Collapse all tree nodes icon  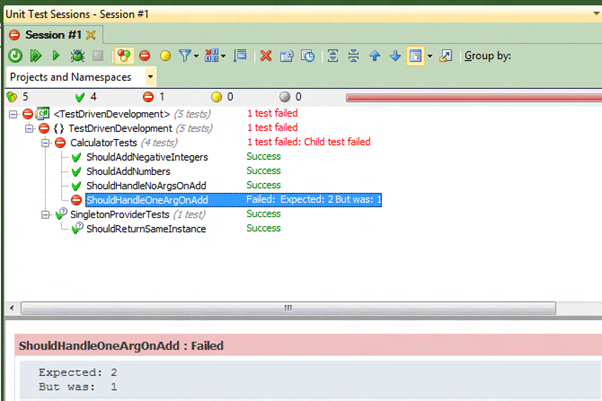pyautogui.click(x=354, y=56)
